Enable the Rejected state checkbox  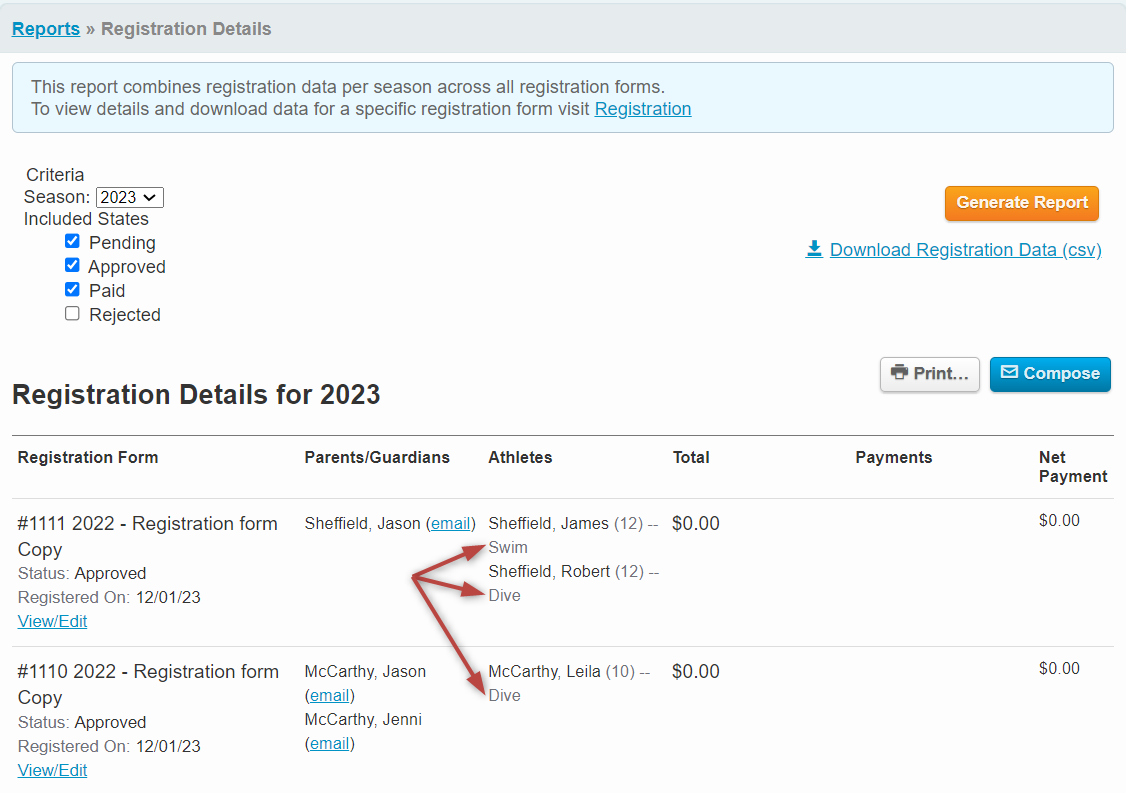click(x=72, y=314)
